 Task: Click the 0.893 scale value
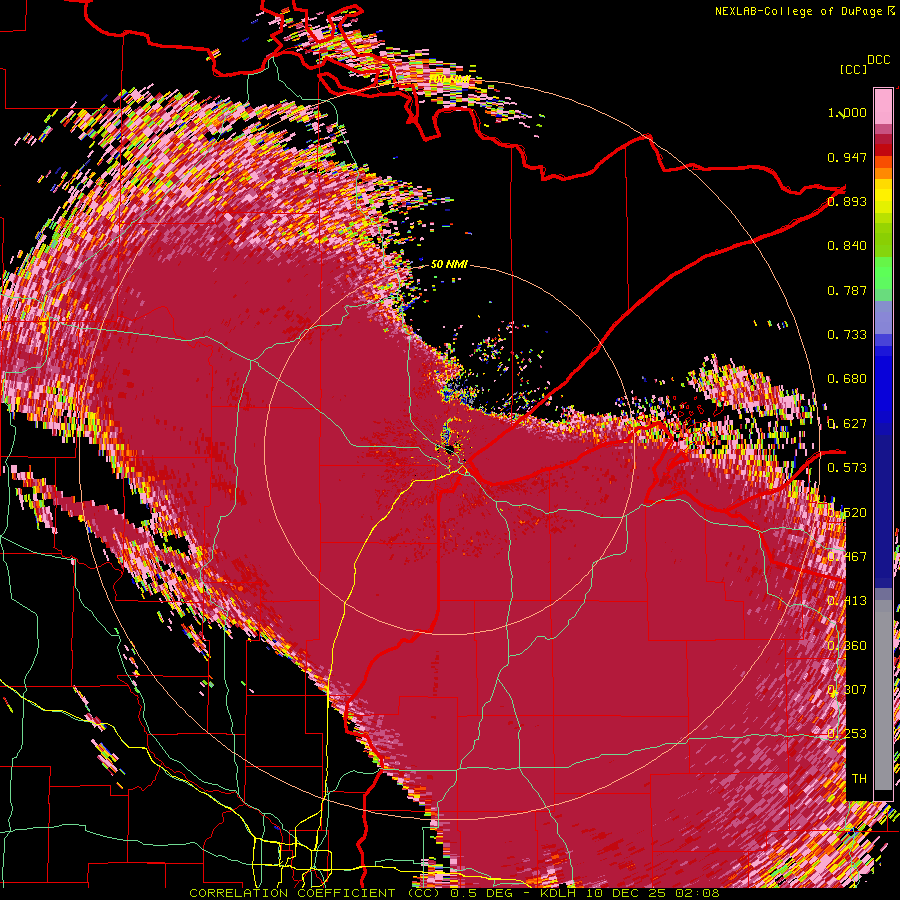[847, 201]
